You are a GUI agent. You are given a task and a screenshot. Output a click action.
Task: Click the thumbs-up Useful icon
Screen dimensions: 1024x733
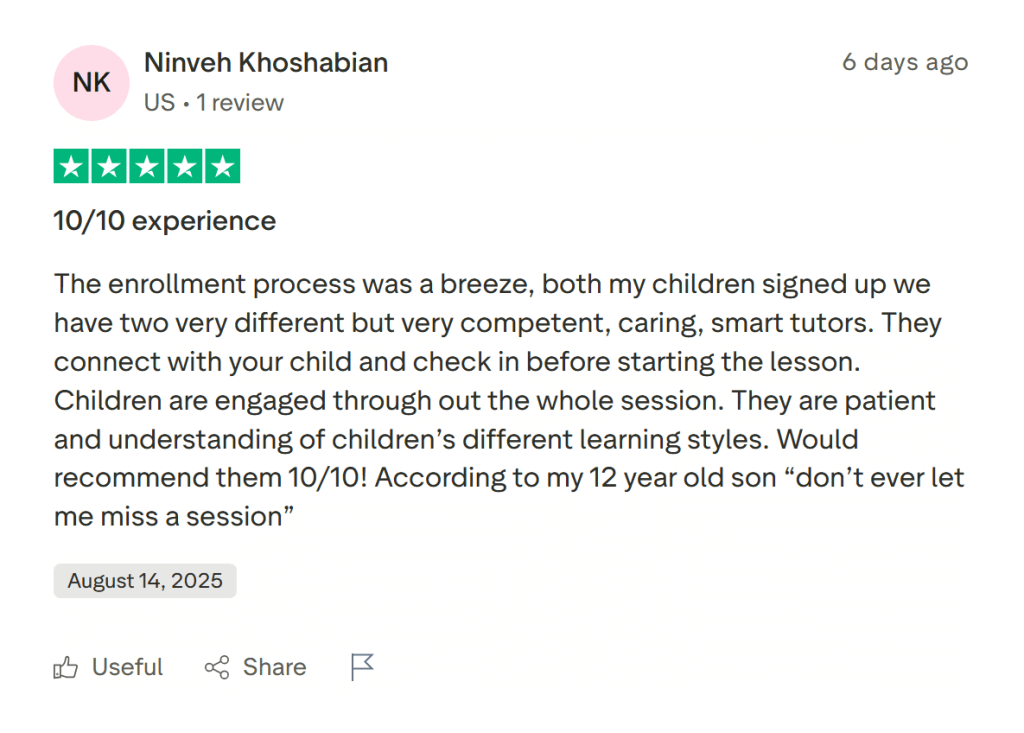(66, 668)
